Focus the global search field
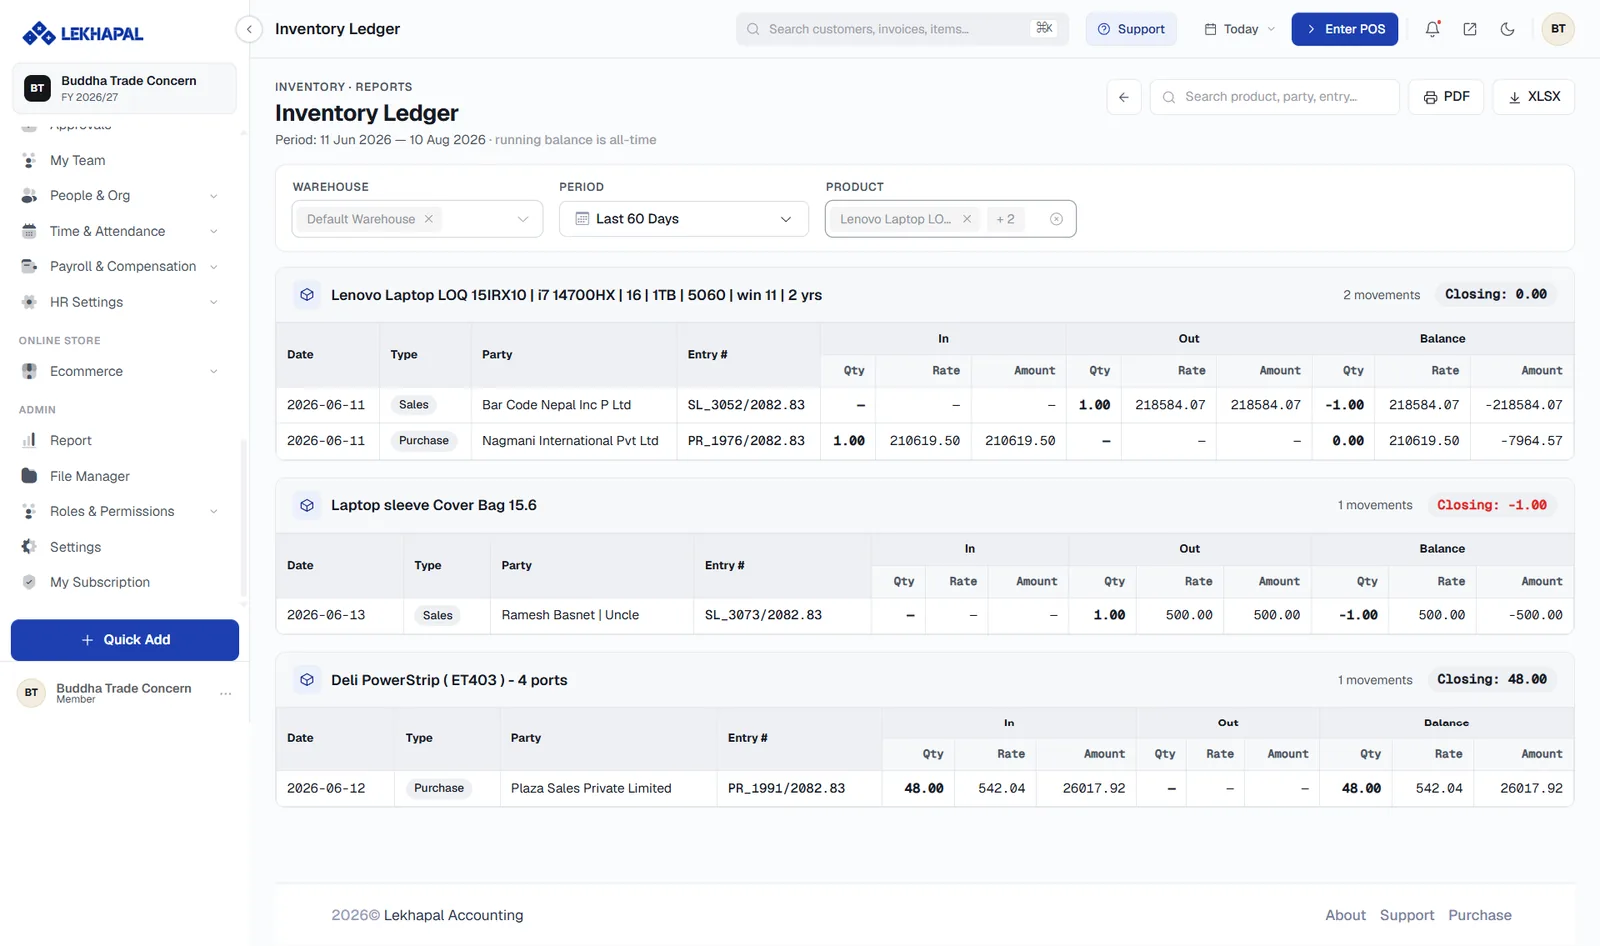The image size is (1600, 946). click(903, 29)
